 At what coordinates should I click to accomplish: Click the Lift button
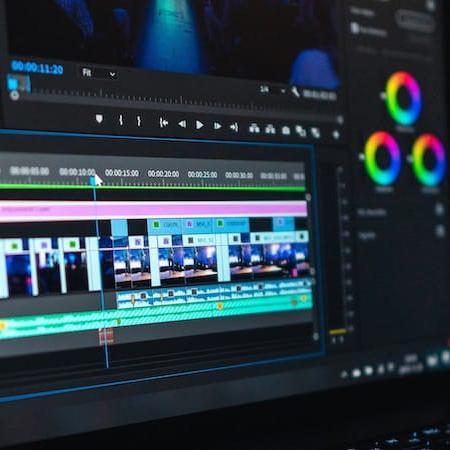[x=254, y=128]
